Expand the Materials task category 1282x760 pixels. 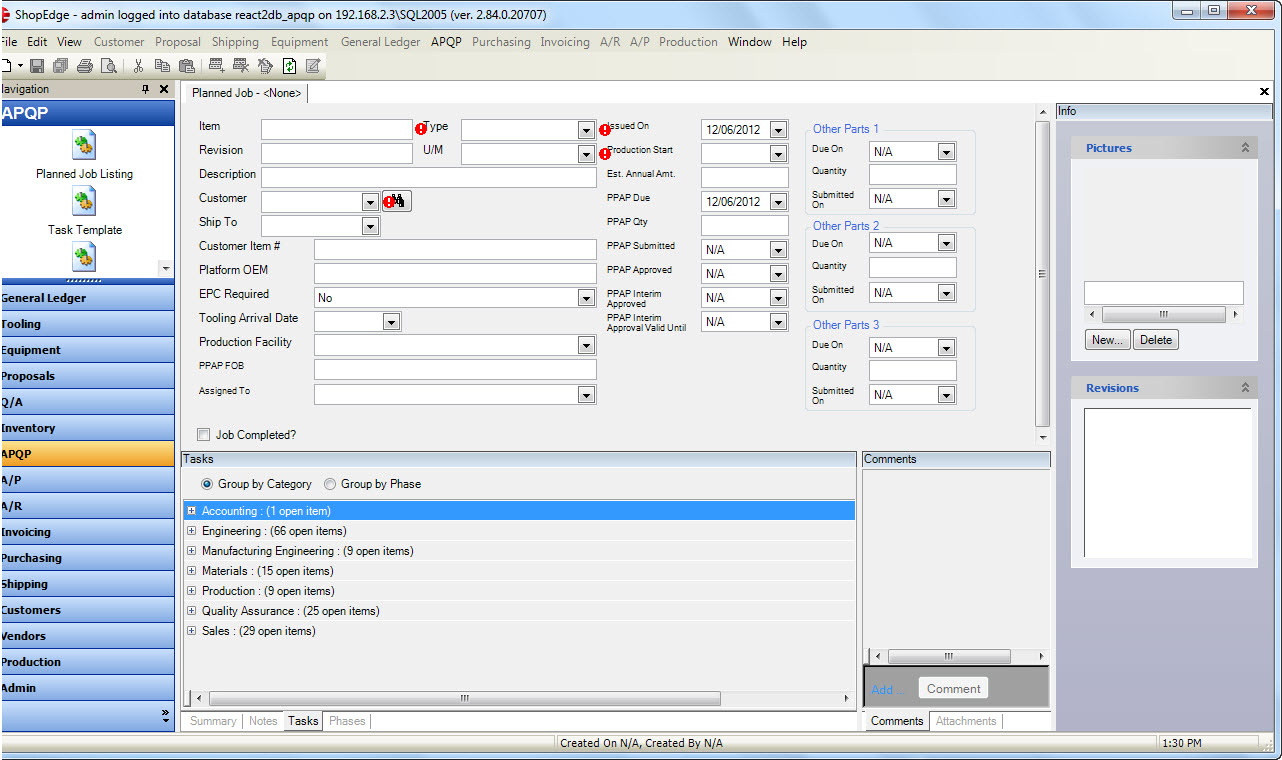point(192,571)
